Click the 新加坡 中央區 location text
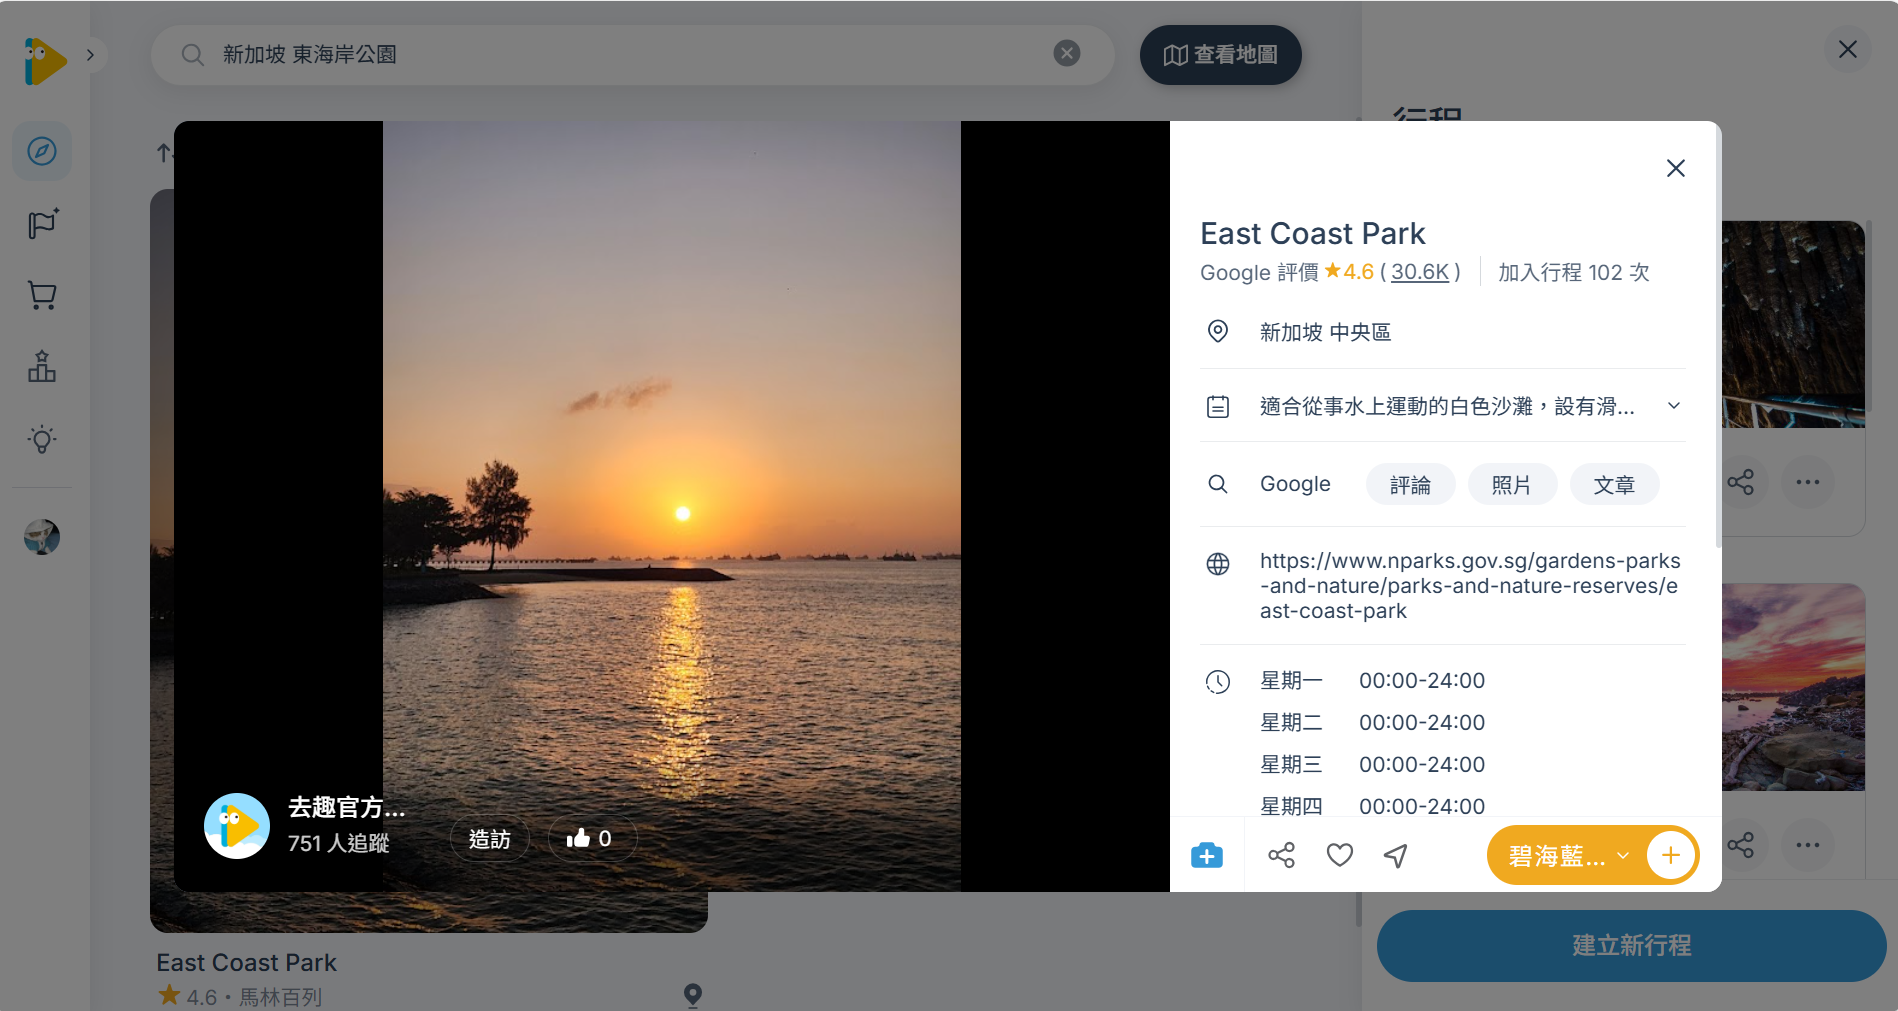The image size is (1898, 1011). point(1325,332)
